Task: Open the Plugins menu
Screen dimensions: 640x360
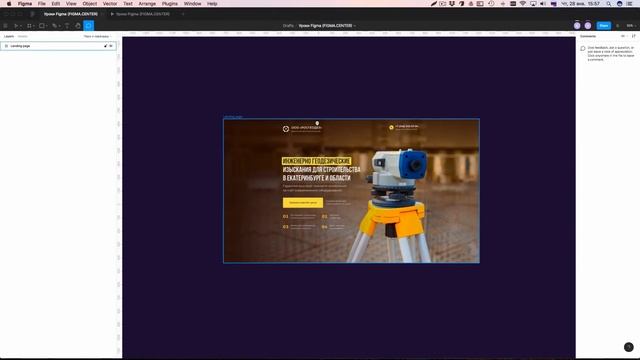Action: (x=170, y=4)
